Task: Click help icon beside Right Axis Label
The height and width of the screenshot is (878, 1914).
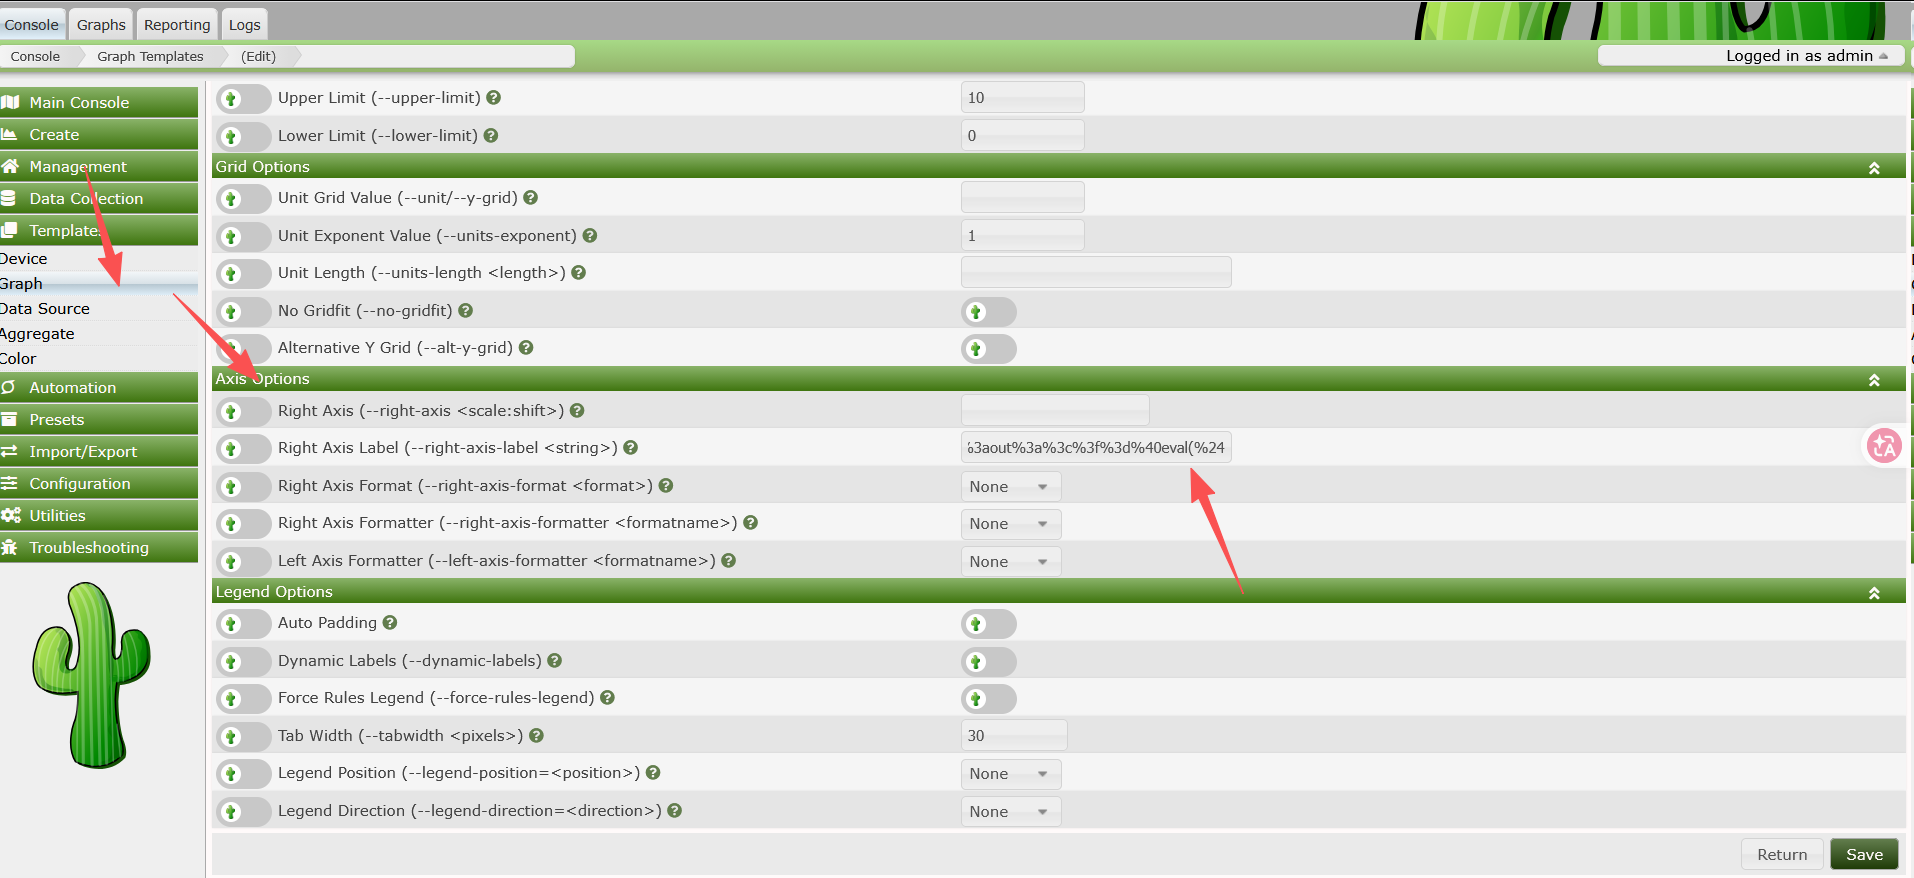Action: (x=631, y=448)
